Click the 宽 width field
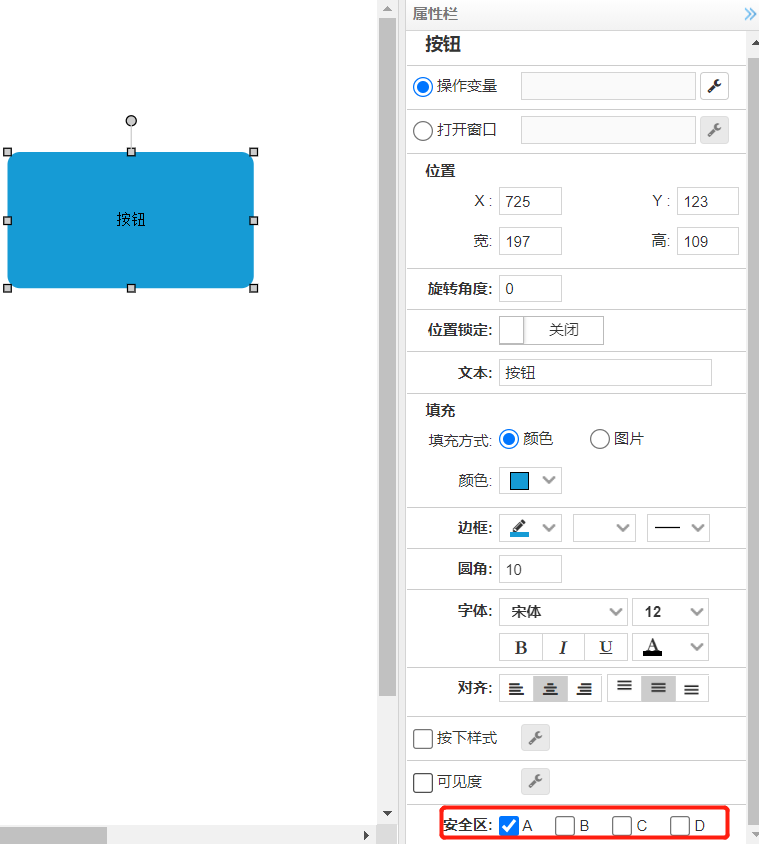 tap(530, 241)
